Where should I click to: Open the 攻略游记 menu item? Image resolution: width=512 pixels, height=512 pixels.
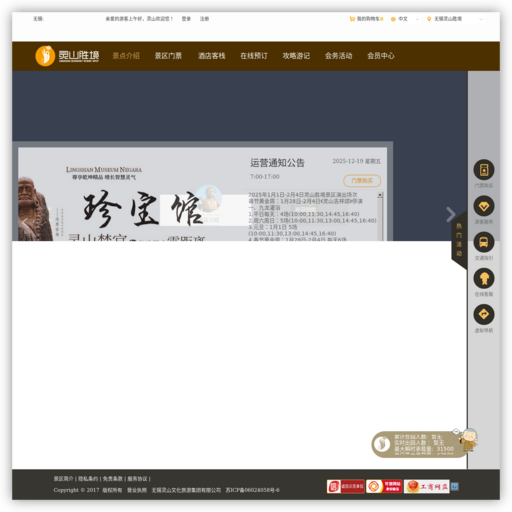pyautogui.click(x=296, y=56)
